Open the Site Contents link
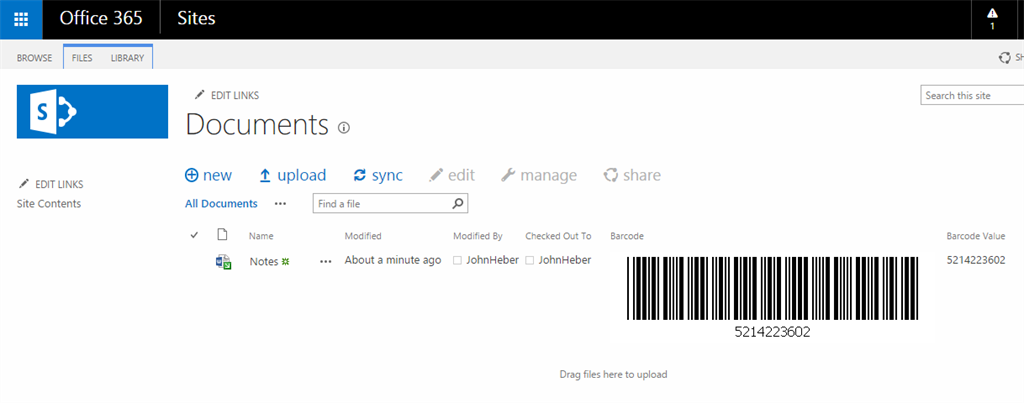 coord(49,204)
